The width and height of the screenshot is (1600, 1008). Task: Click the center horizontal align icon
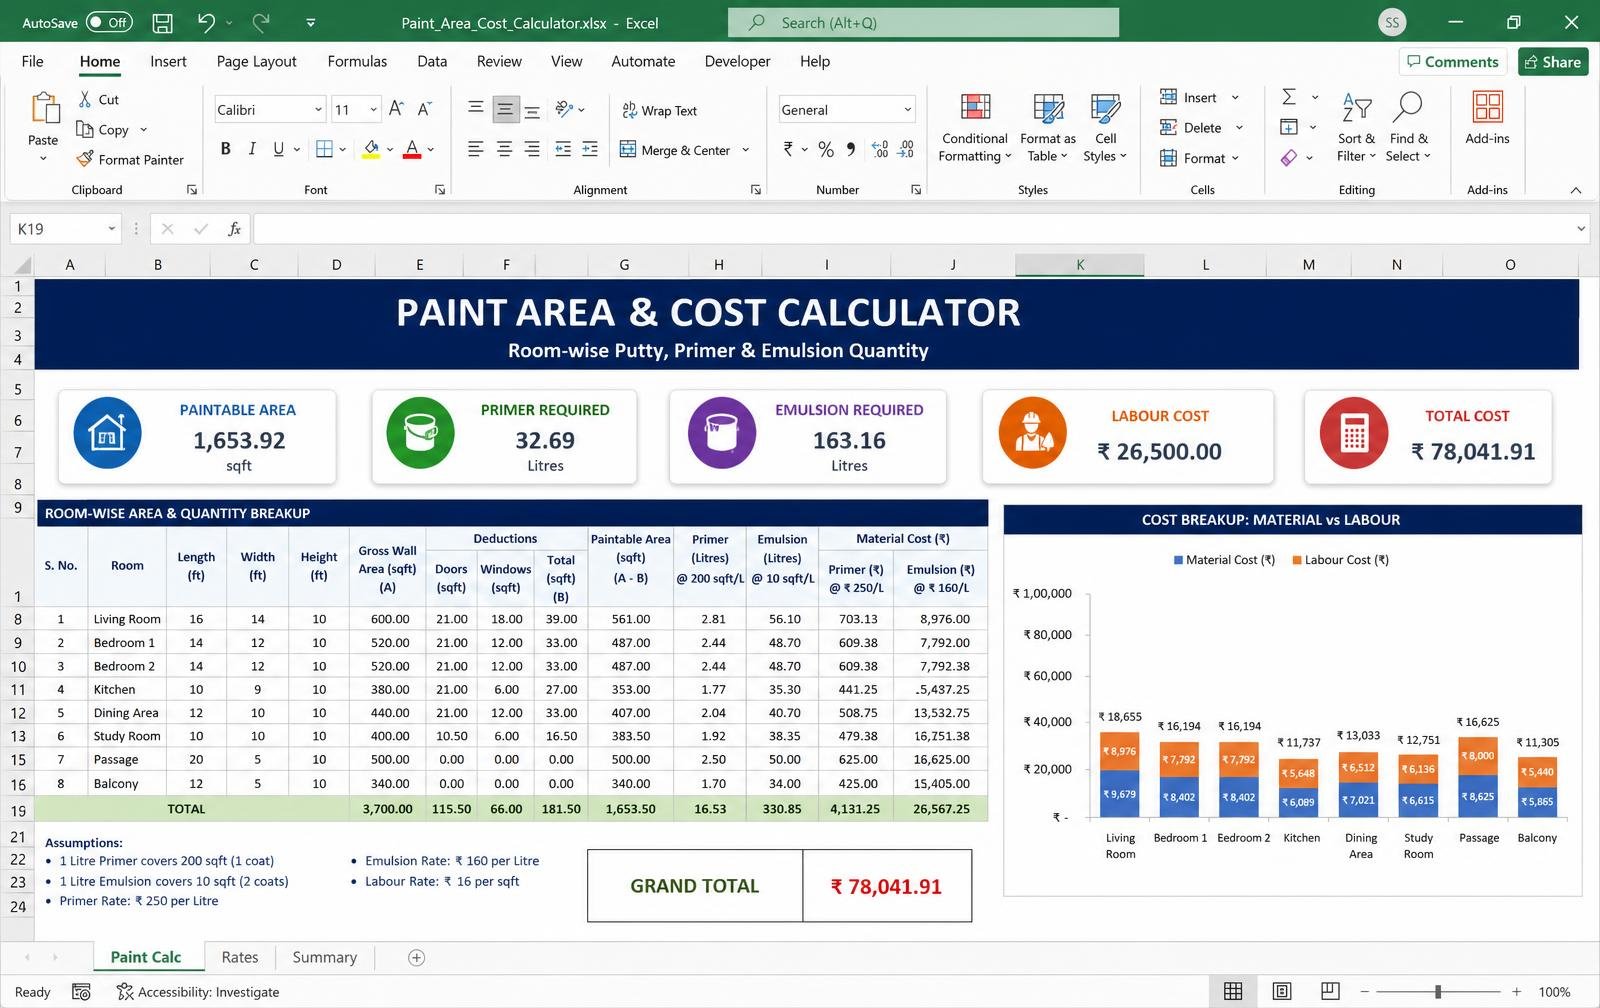pyautogui.click(x=505, y=149)
